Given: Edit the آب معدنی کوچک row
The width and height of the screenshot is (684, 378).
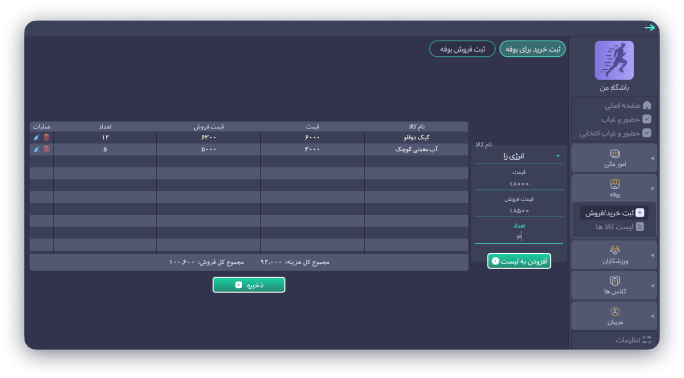Looking at the screenshot, I should click(37, 149).
